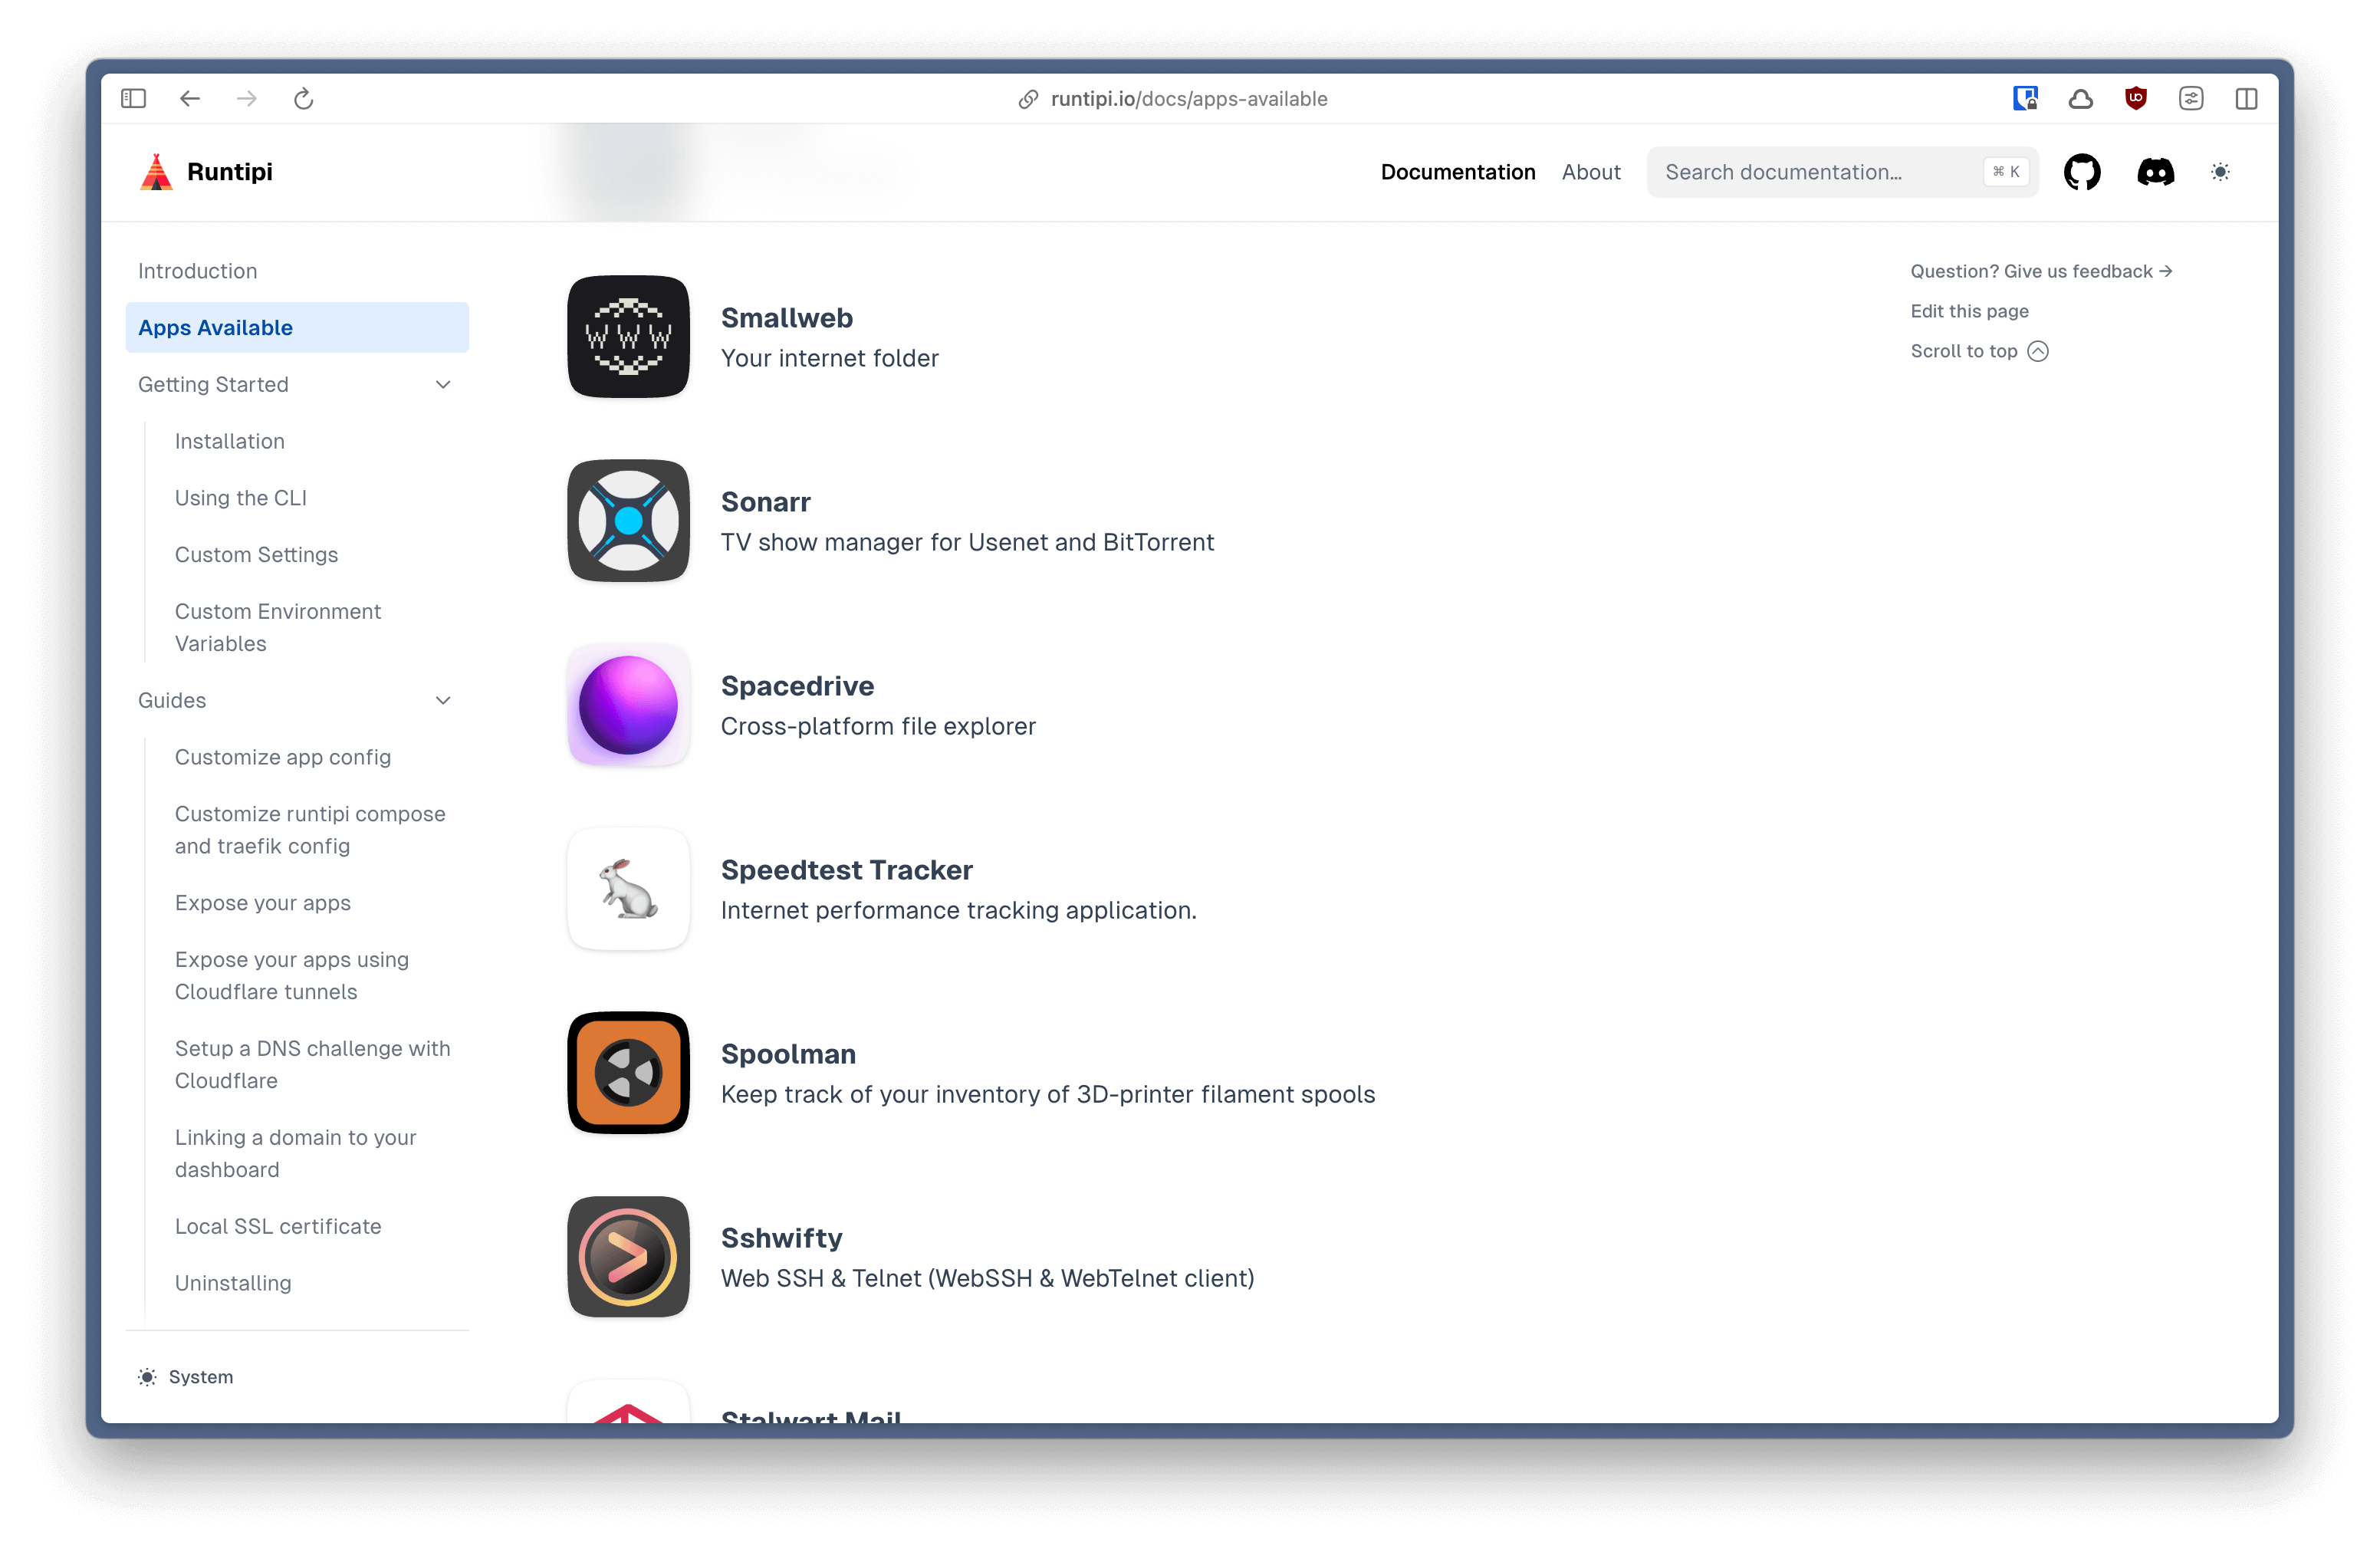2380x1552 pixels.
Task: Toggle the light/dark mode button
Action: coord(2222,172)
